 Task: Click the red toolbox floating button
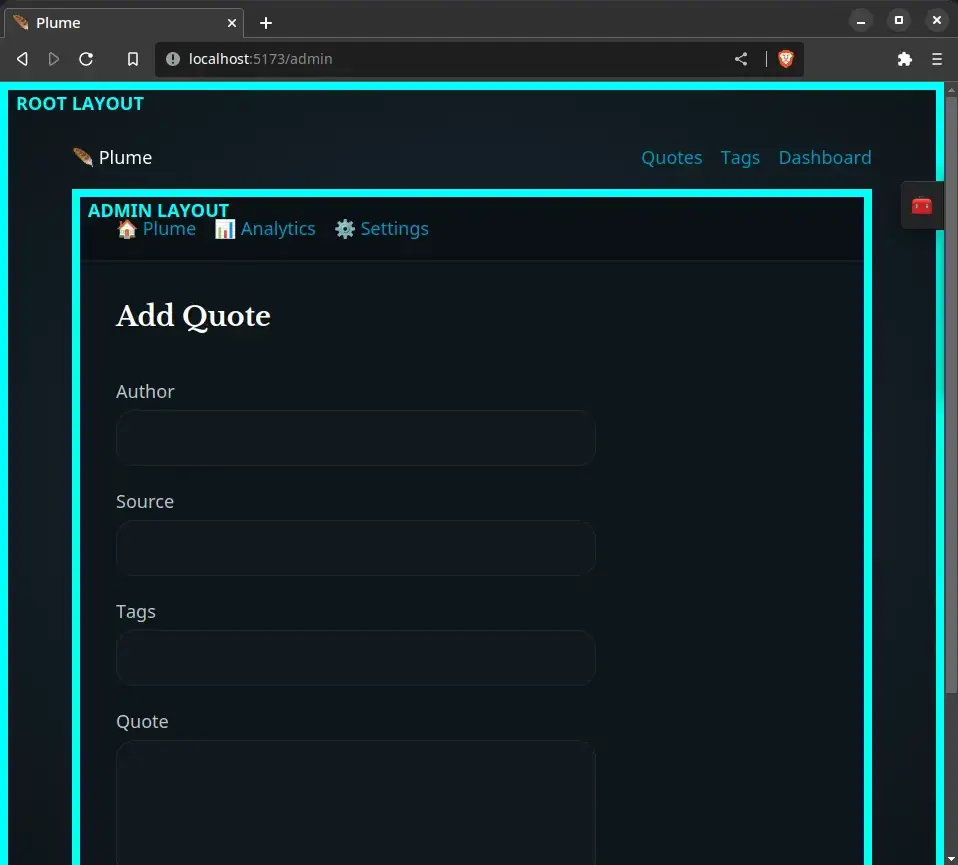tap(921, 205)
